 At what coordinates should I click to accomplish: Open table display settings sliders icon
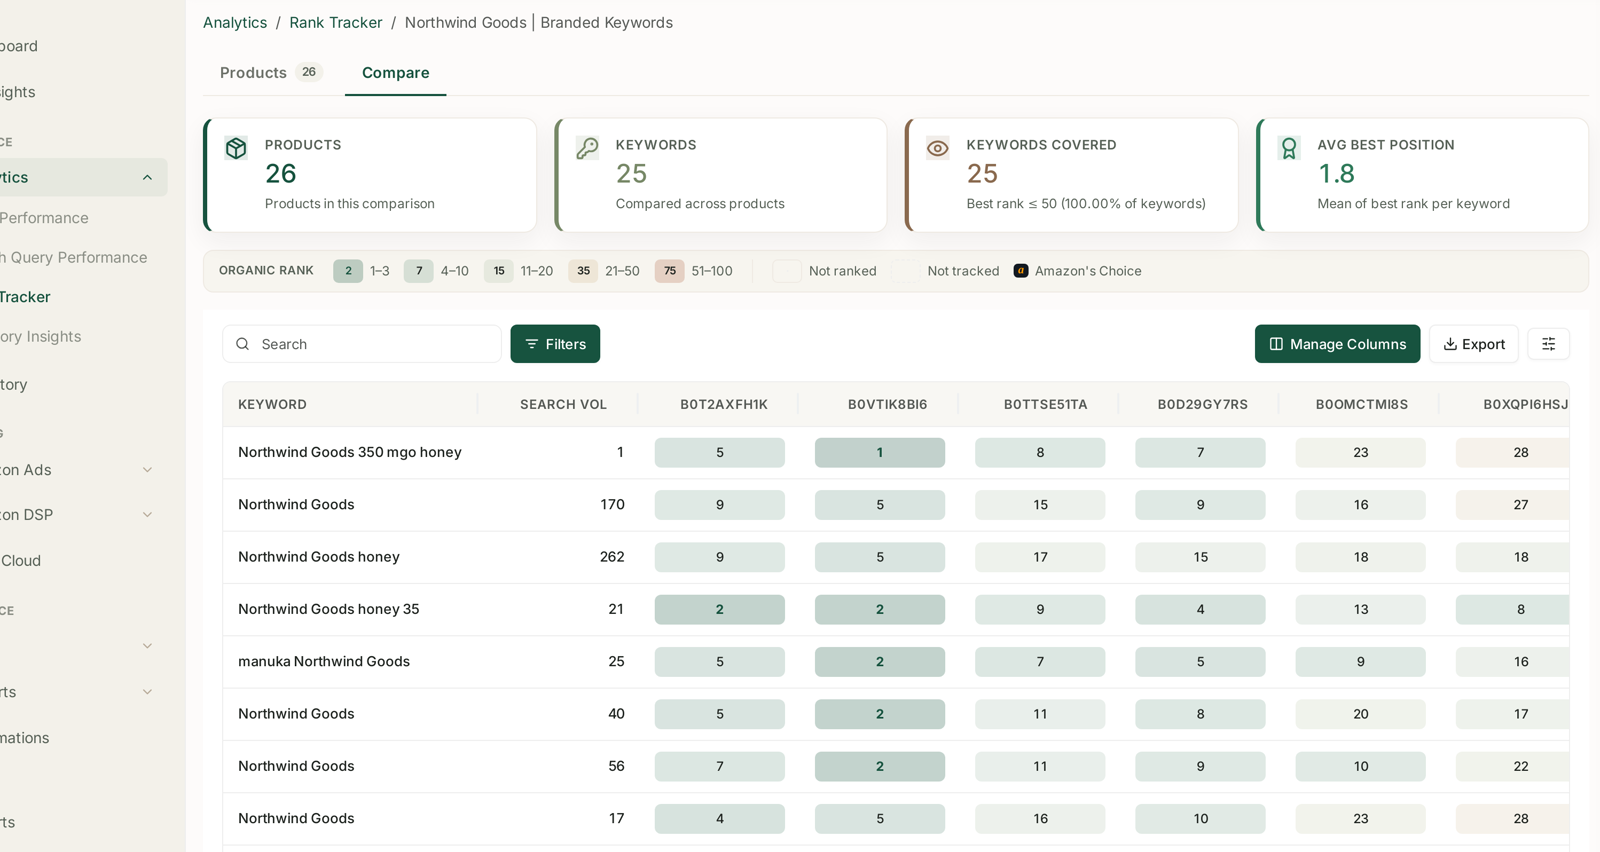(1549, 344)
